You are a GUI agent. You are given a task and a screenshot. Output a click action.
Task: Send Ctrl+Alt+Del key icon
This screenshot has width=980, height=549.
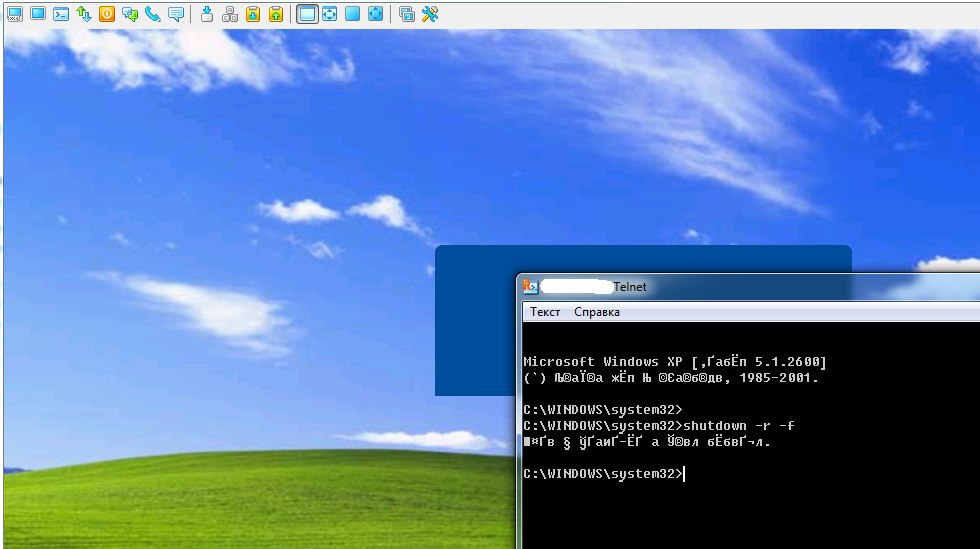(207, 14)
